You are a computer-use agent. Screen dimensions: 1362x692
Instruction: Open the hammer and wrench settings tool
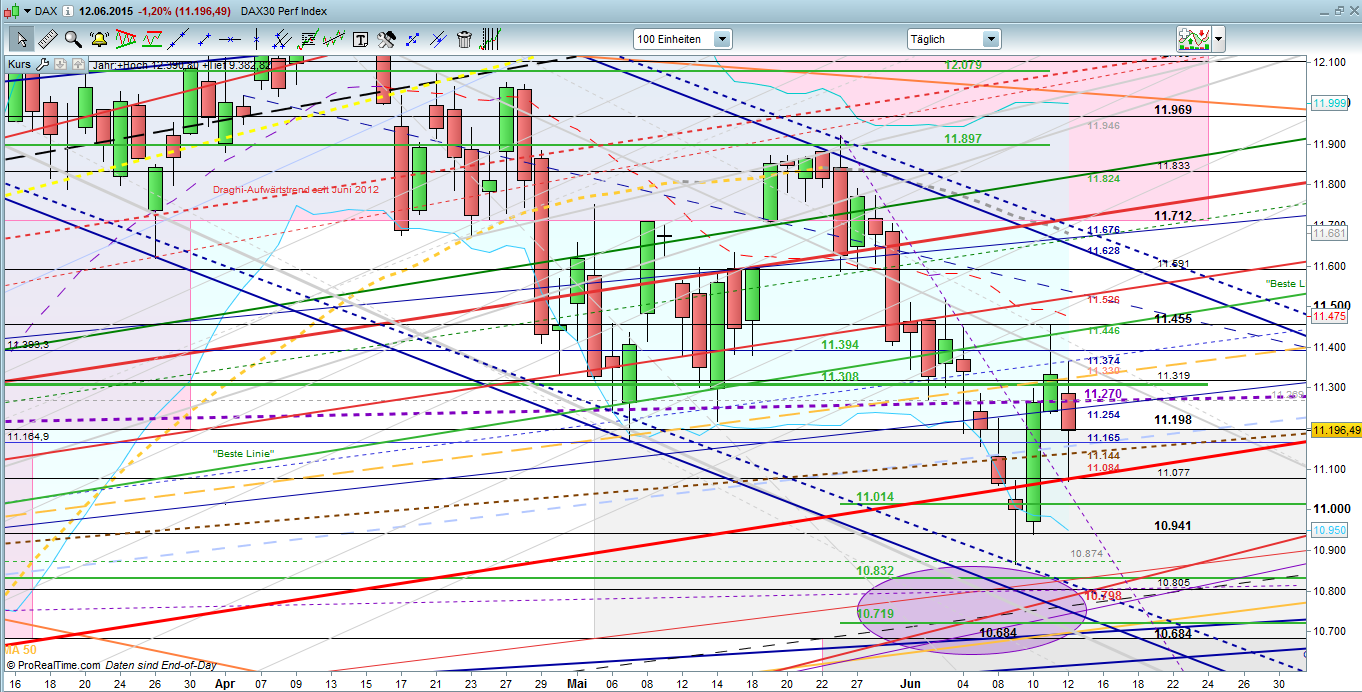[x=386, y=39]
